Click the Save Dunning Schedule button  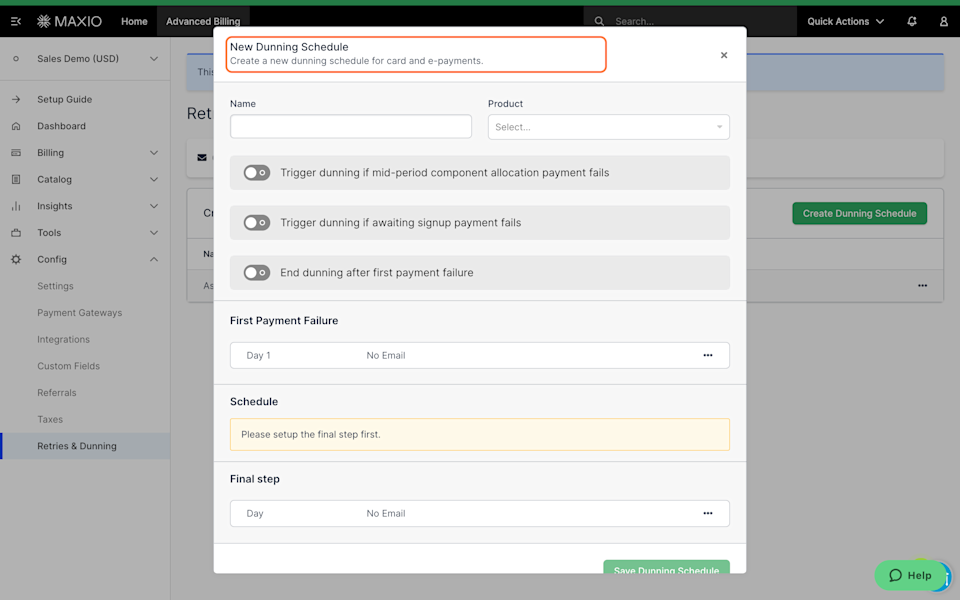click(x=666, y=568)
